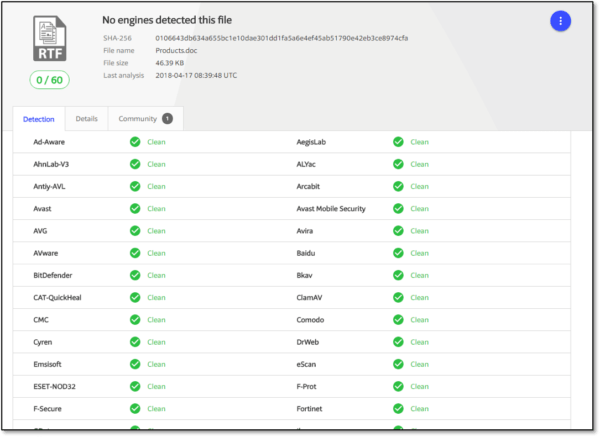600x437 pixels.
Task: Click the green checkmark for CMC
Action: pyautogui.click(x=135, y=320)
